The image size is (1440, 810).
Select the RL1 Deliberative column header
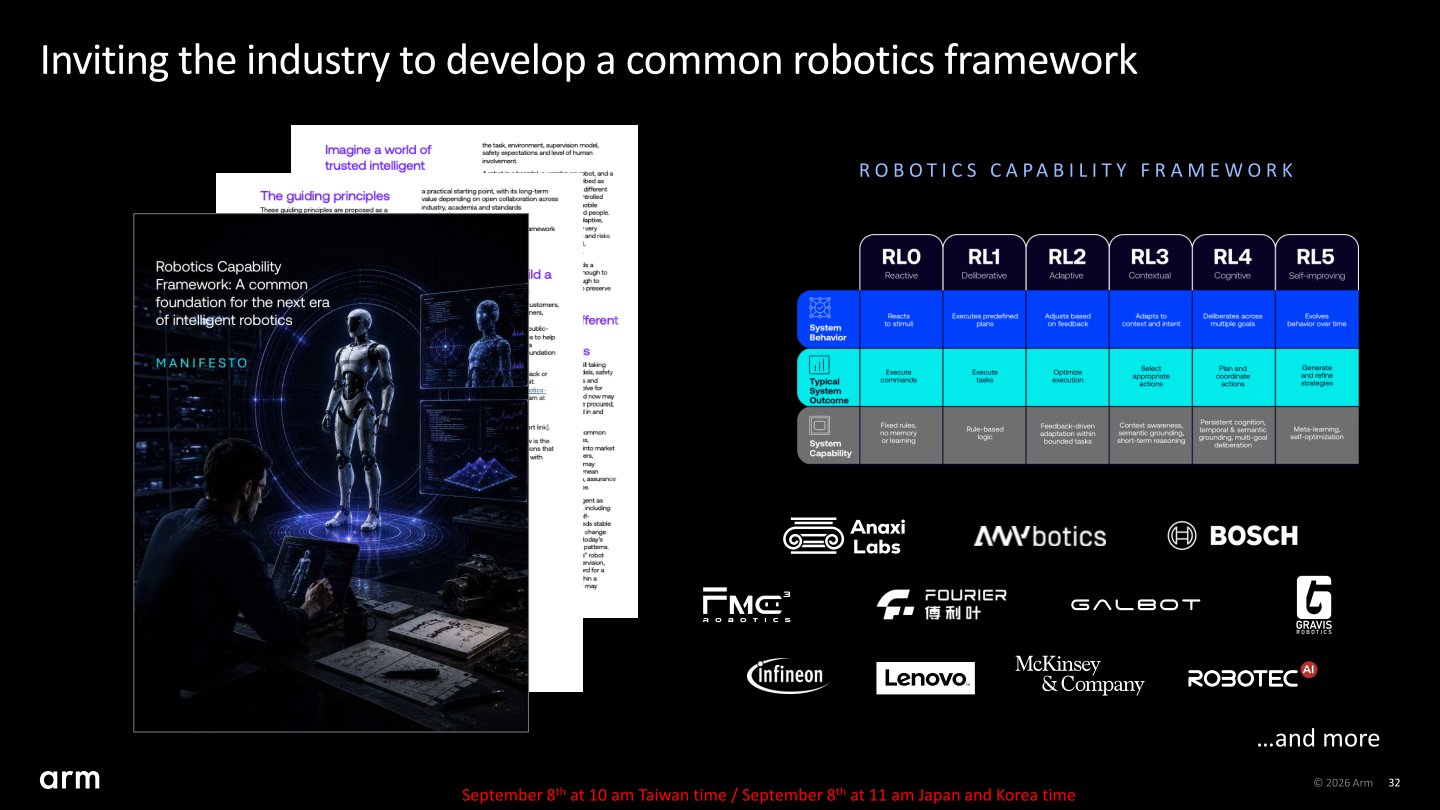pos(984,262)
